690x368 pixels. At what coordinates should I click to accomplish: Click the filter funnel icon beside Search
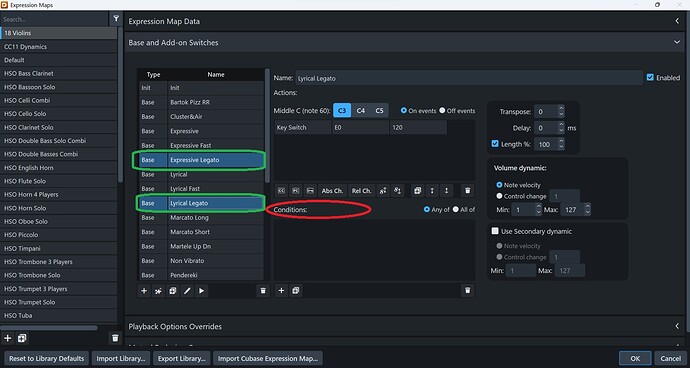coord(115,19)
